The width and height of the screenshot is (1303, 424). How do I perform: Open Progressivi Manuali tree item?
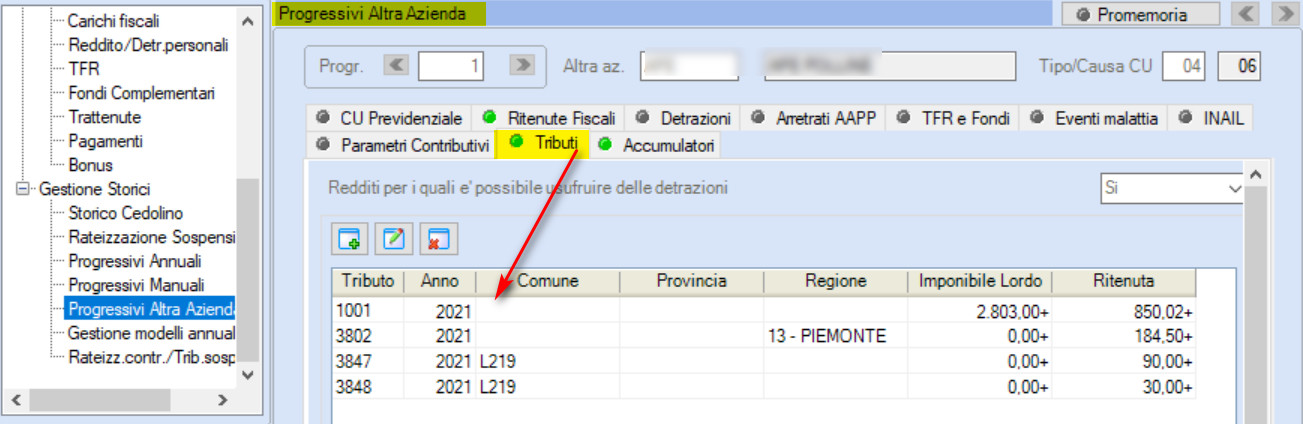click(x=136, y=285)
